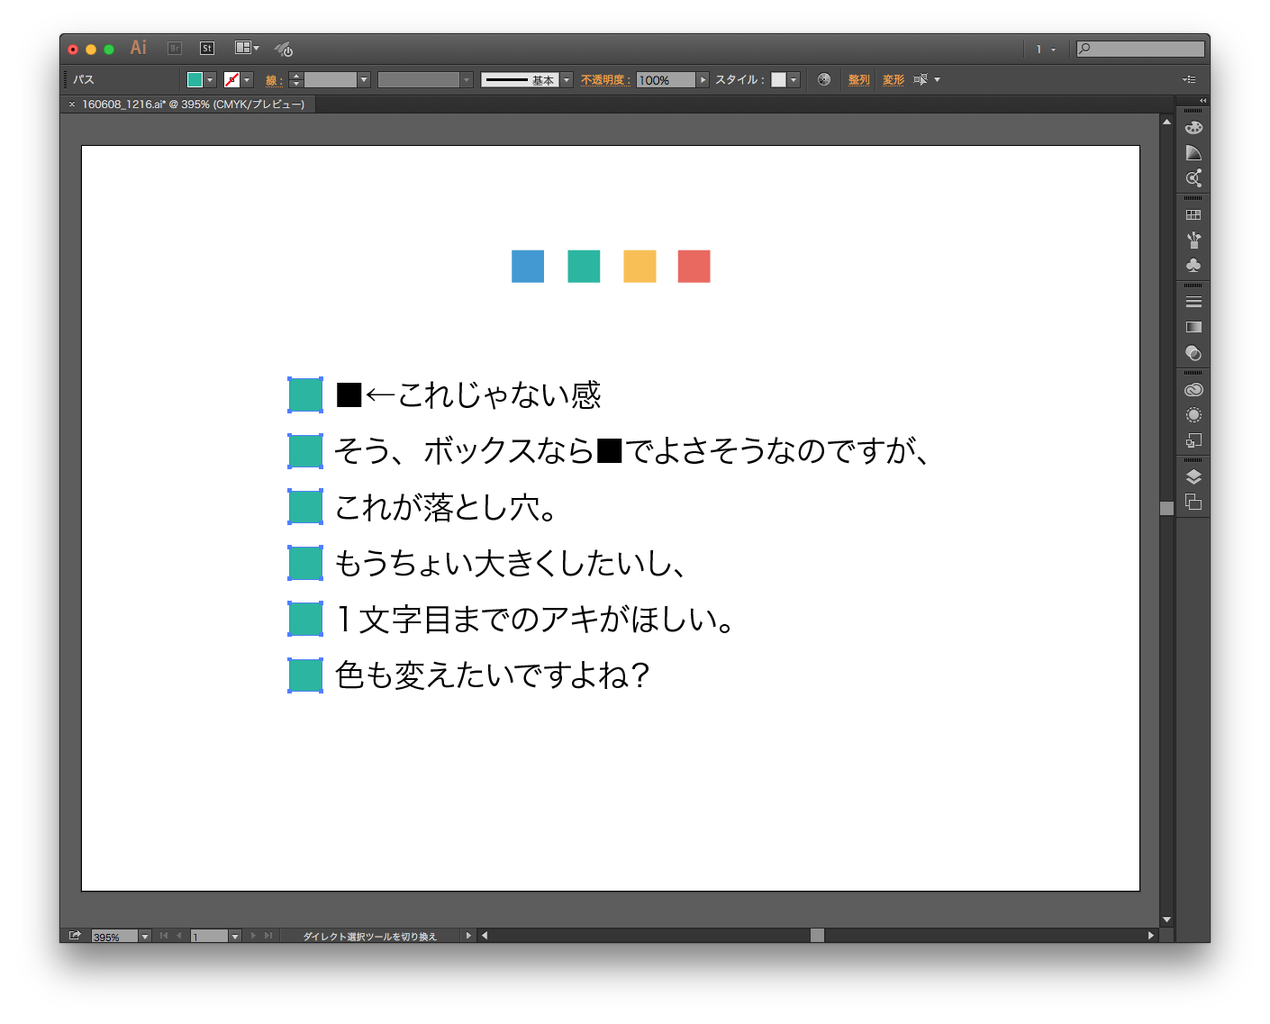Image resolution: width=1270 pixels, height=1024 pixels.
Task: Open the 線 stroke panel link
Action: [272, 80]
